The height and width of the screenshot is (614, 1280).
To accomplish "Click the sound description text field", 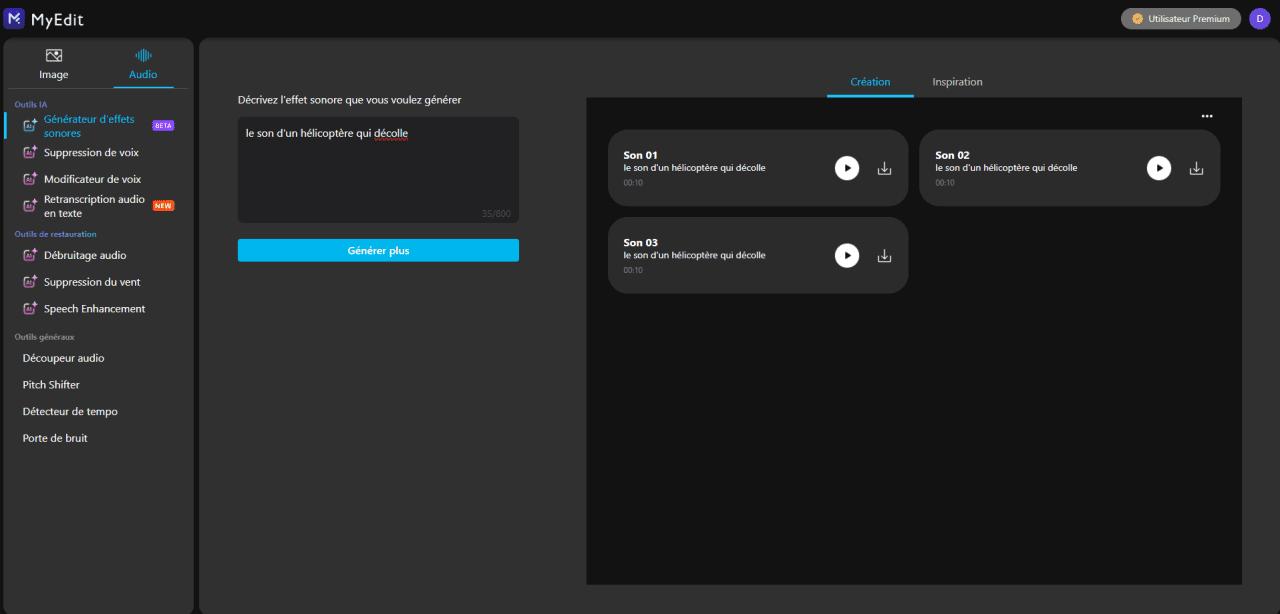I will pos(378,169).
